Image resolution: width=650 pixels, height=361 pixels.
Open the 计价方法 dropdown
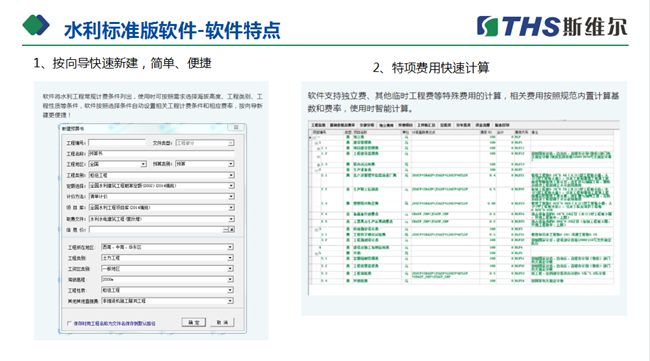230,196
